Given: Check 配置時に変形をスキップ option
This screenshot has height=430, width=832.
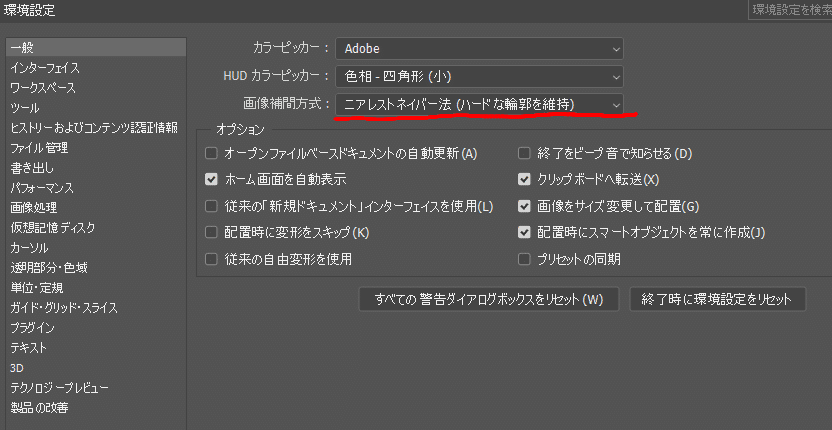Looking at the screenshot, I should pos(211,233).
